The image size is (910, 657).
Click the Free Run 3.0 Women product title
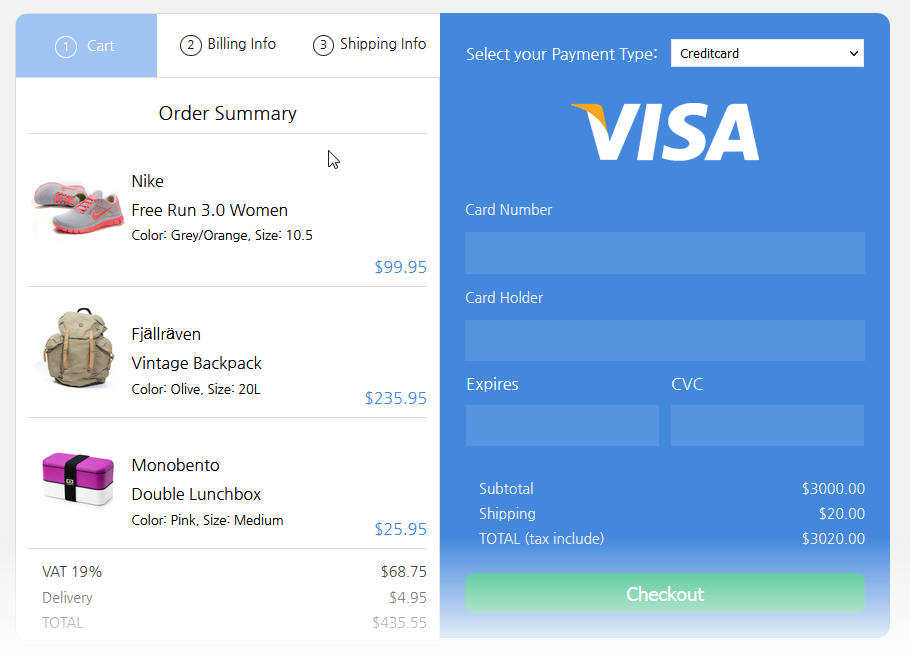point(210,210)
